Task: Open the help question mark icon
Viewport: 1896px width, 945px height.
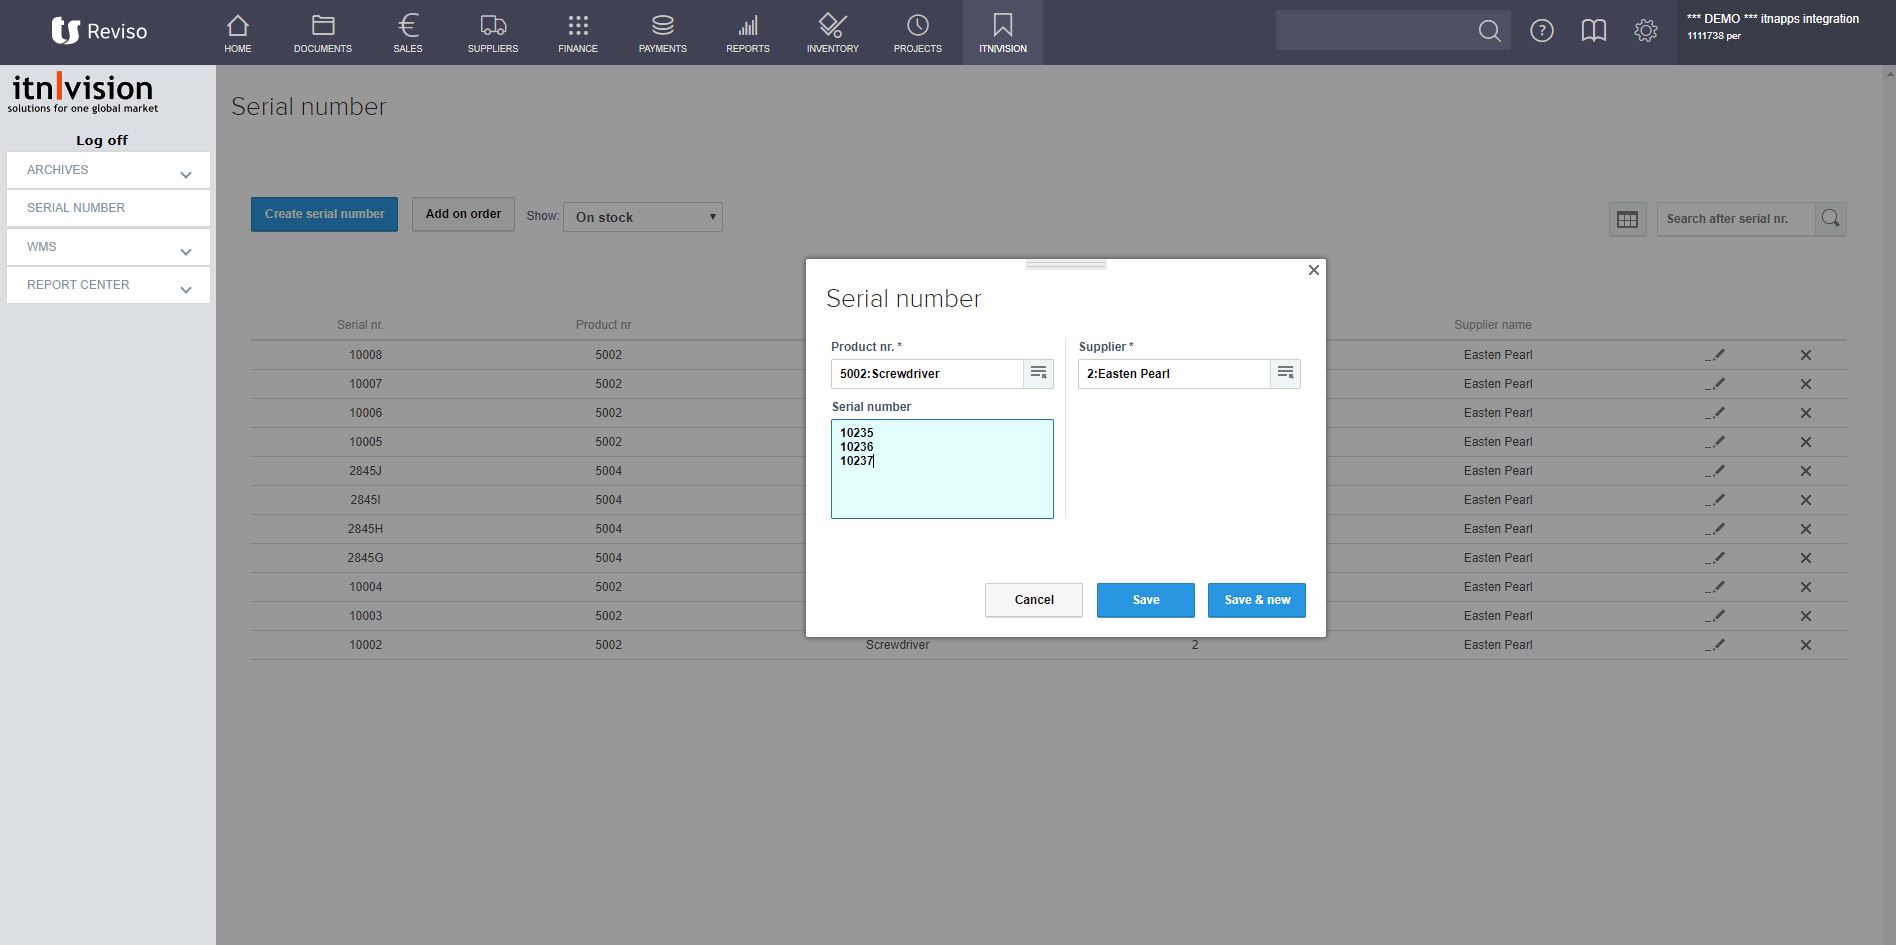Action: point(1541,31)
